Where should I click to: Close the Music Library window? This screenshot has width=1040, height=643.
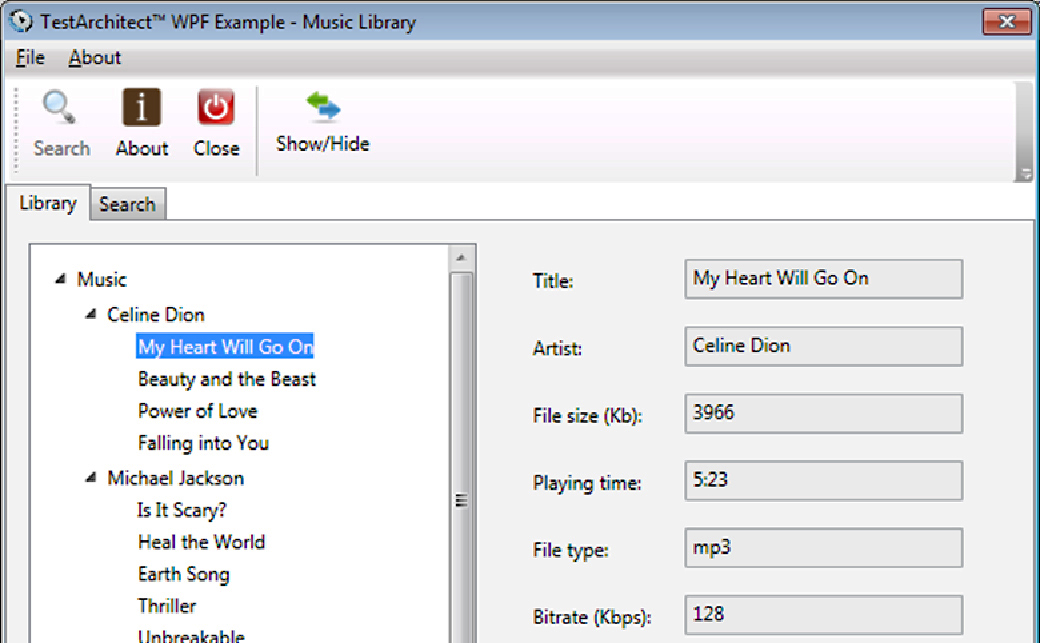click(1006, 21)
